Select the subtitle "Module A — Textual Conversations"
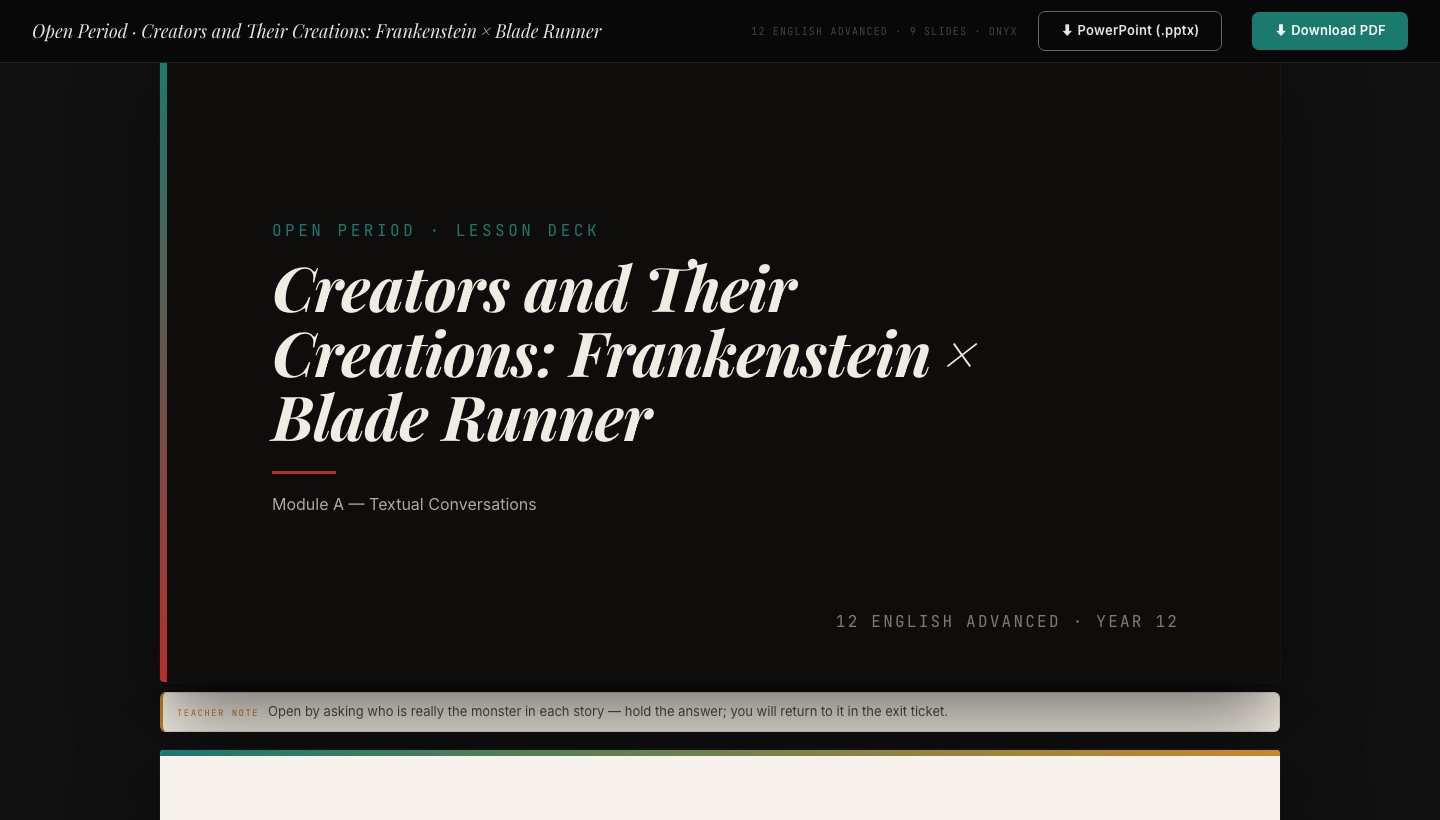The image size is (1440, 820). point(404,504)
